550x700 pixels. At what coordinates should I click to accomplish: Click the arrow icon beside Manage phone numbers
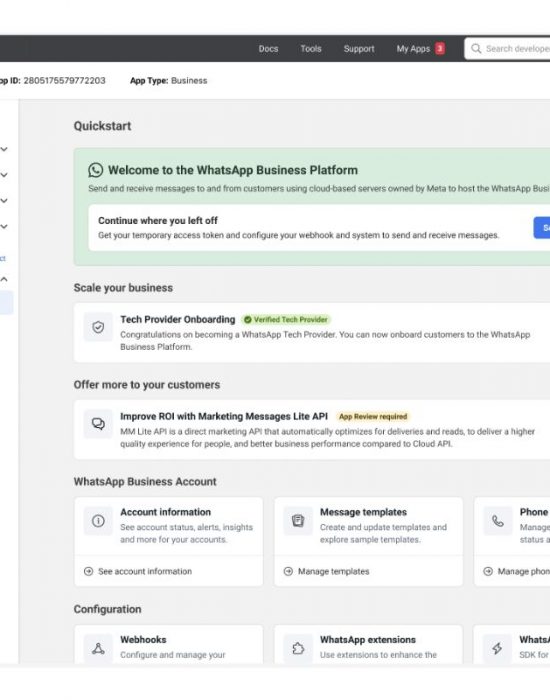click(488, 571)
